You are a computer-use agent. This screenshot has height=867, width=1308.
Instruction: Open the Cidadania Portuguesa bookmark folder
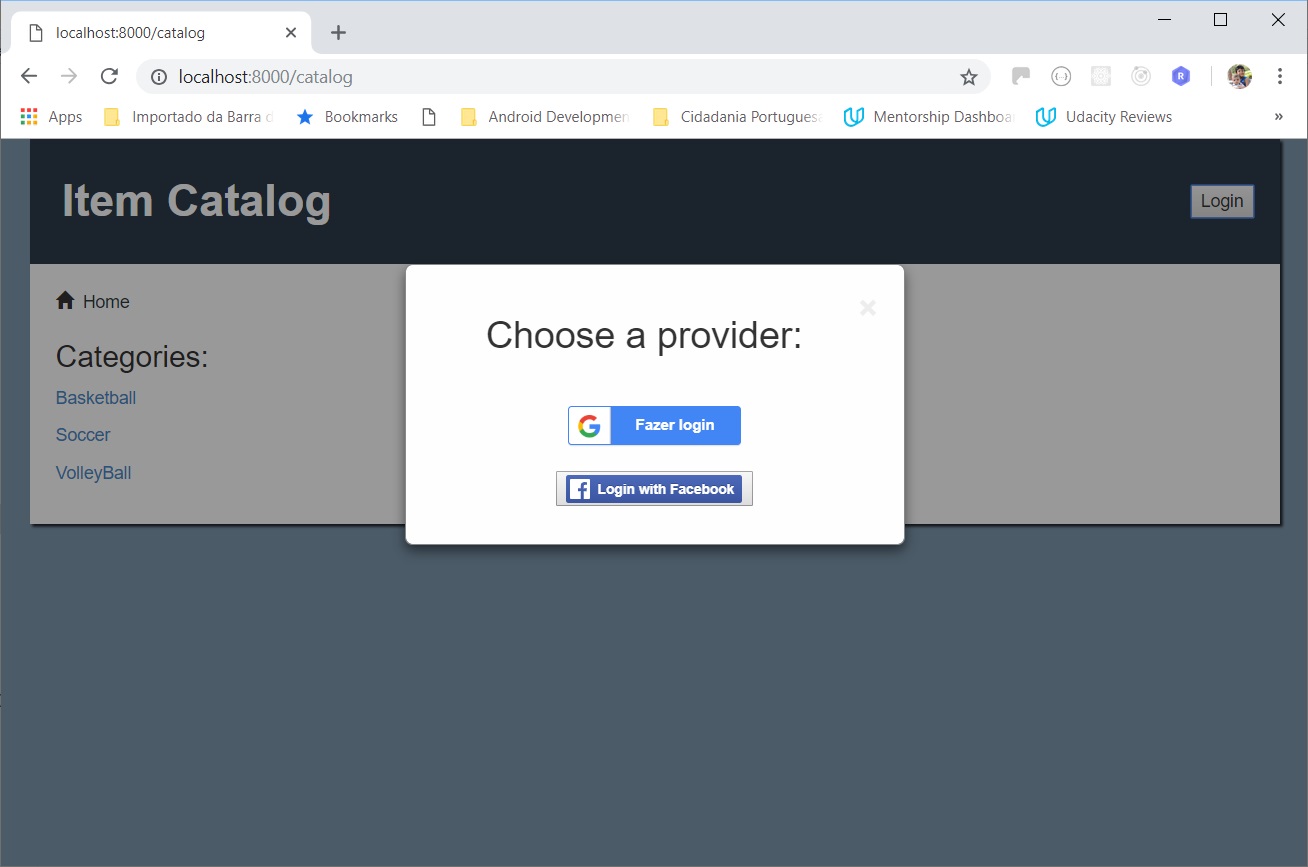coord(737,117)
